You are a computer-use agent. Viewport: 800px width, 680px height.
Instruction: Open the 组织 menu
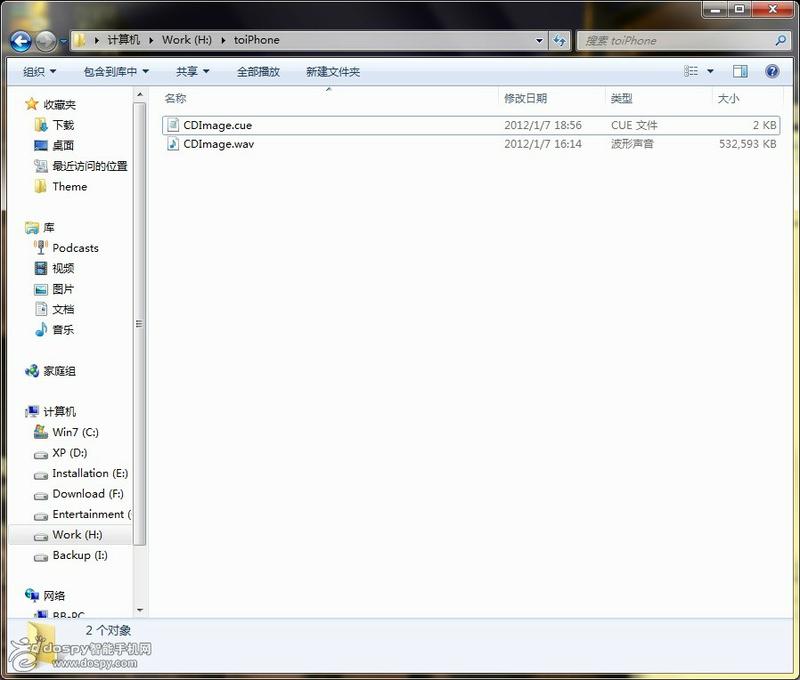pyautogui.click(x=39, y=72)
